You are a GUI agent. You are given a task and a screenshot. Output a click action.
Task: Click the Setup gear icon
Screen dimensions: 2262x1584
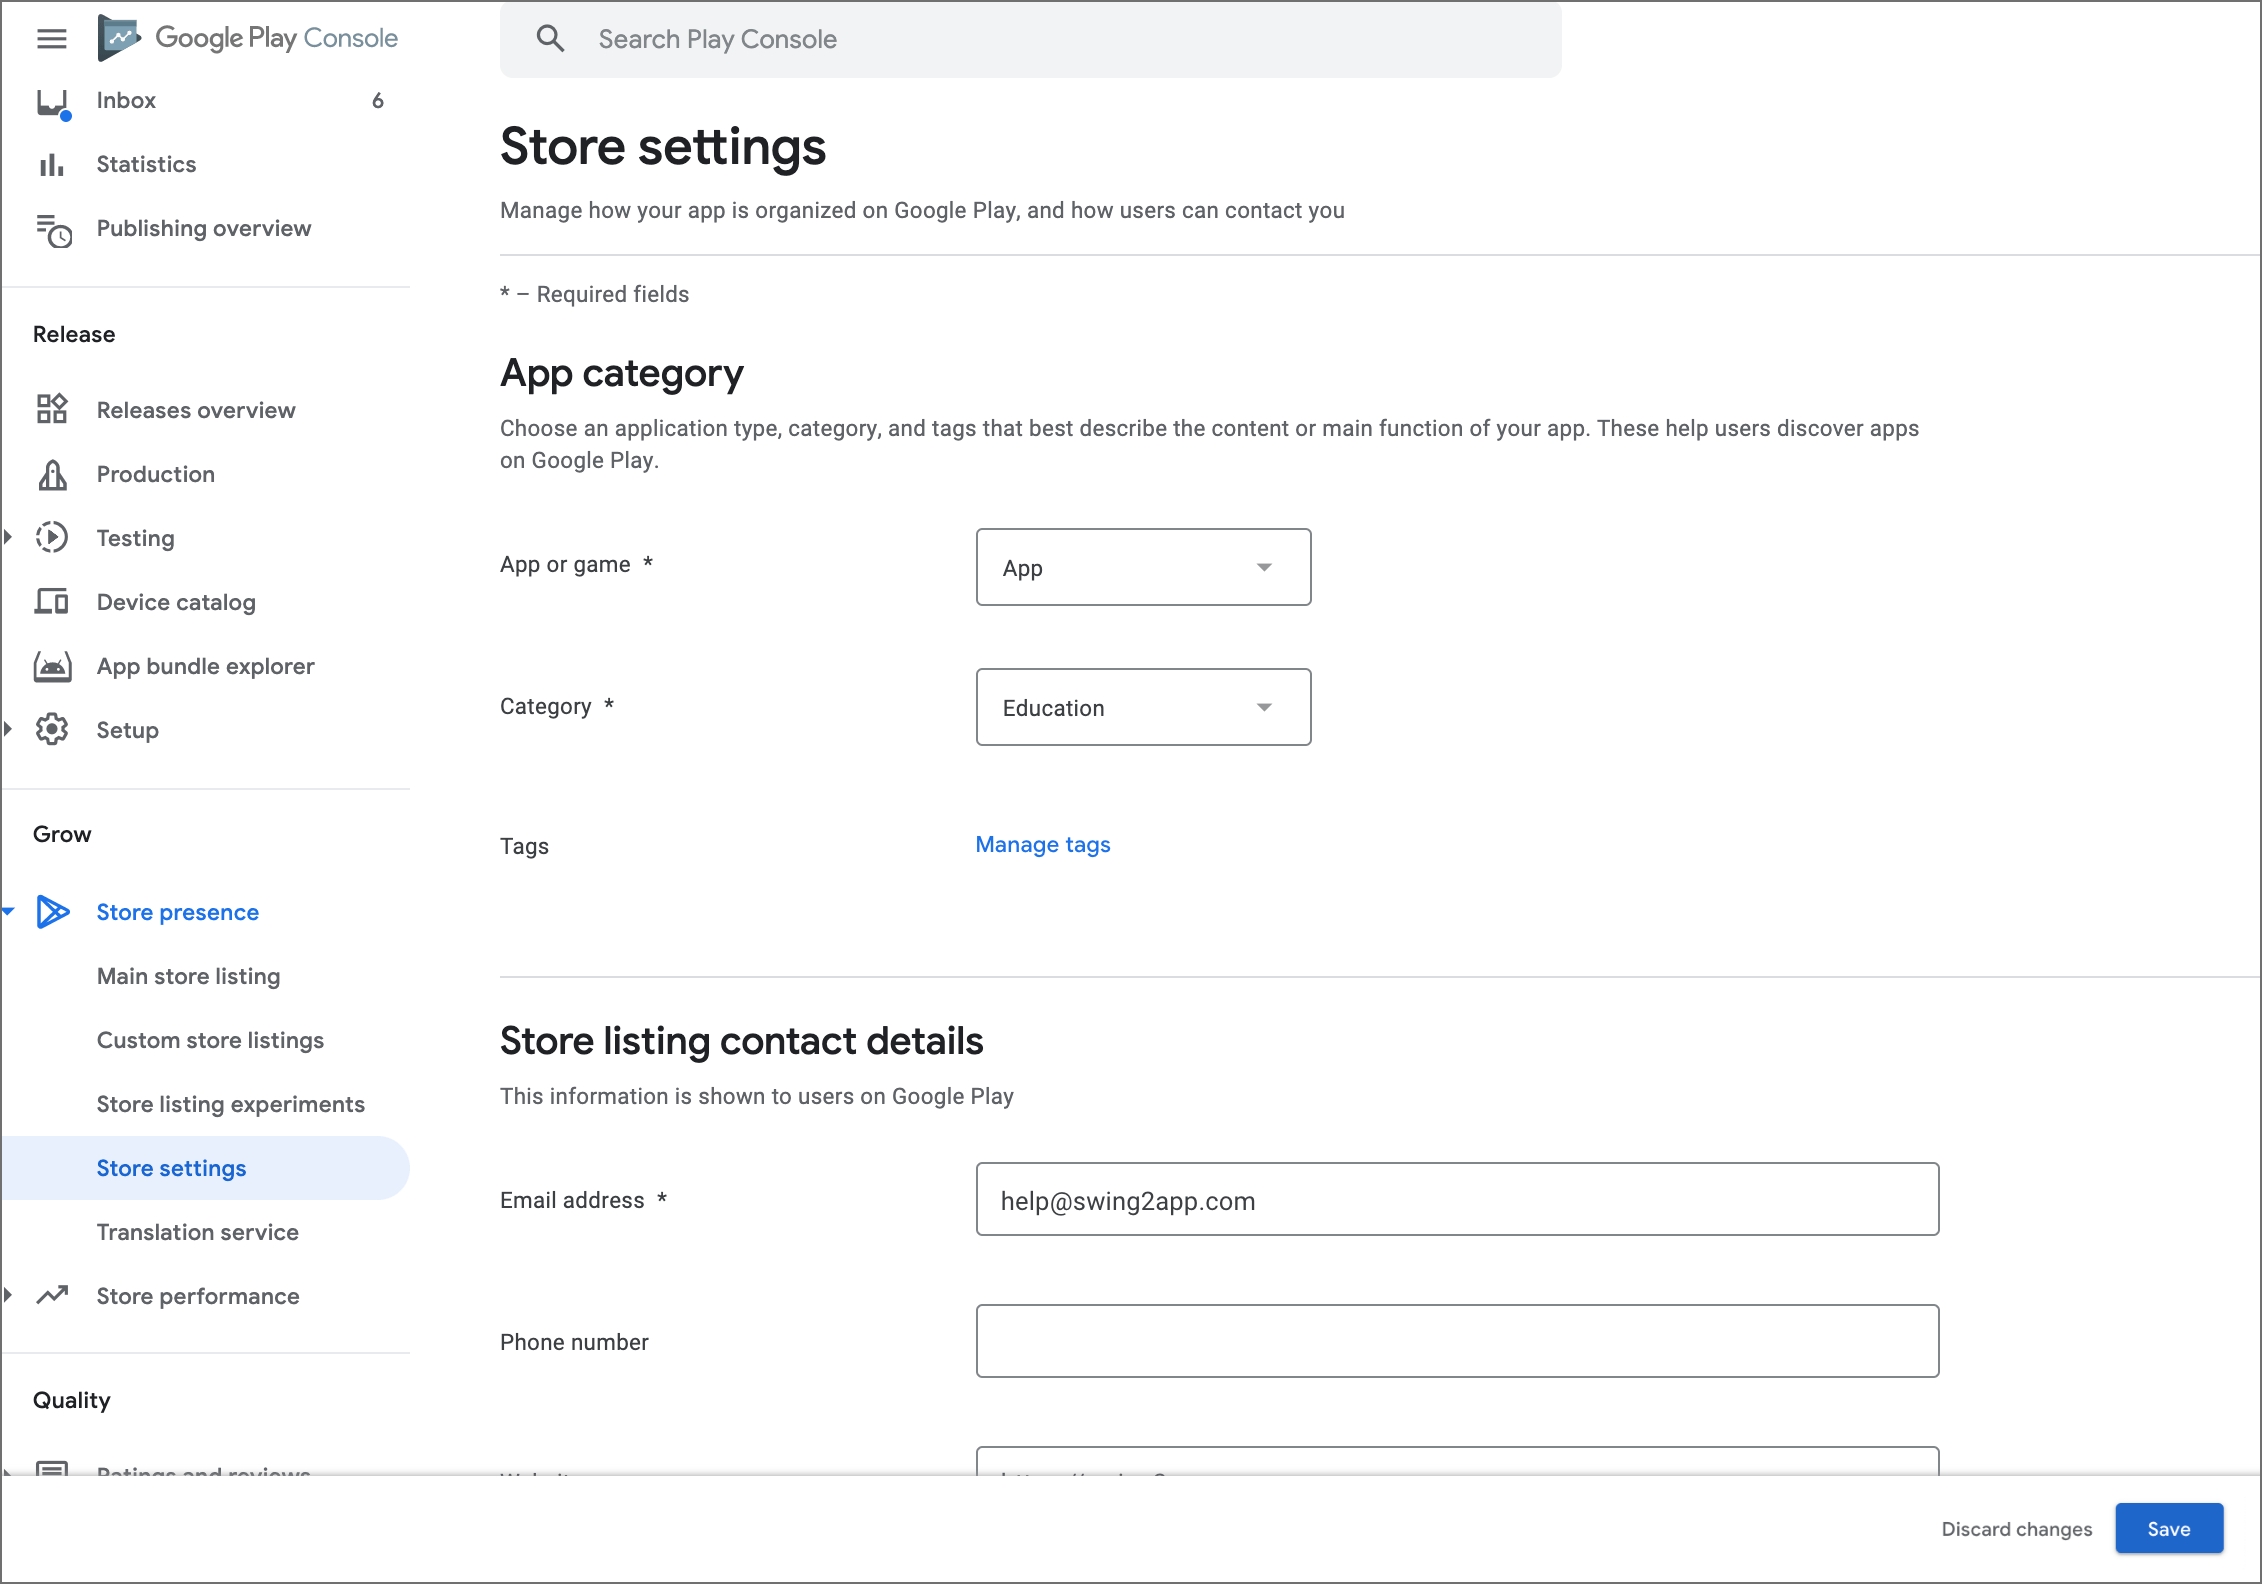(x=52, y=730)
